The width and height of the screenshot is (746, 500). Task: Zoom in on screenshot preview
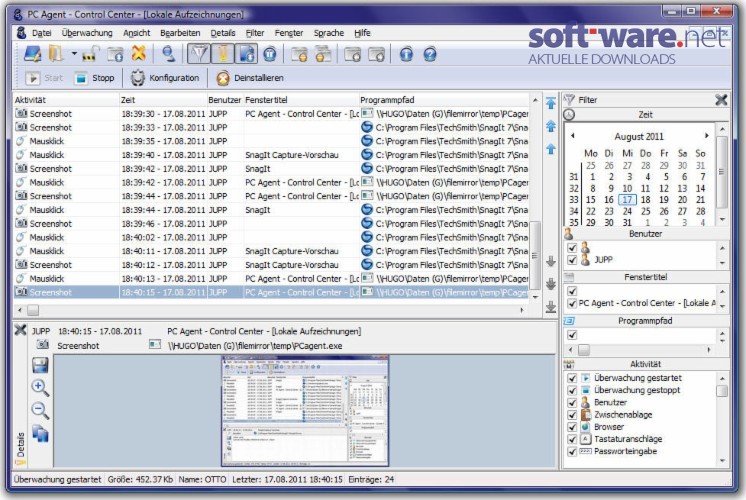tap(40, 388)
